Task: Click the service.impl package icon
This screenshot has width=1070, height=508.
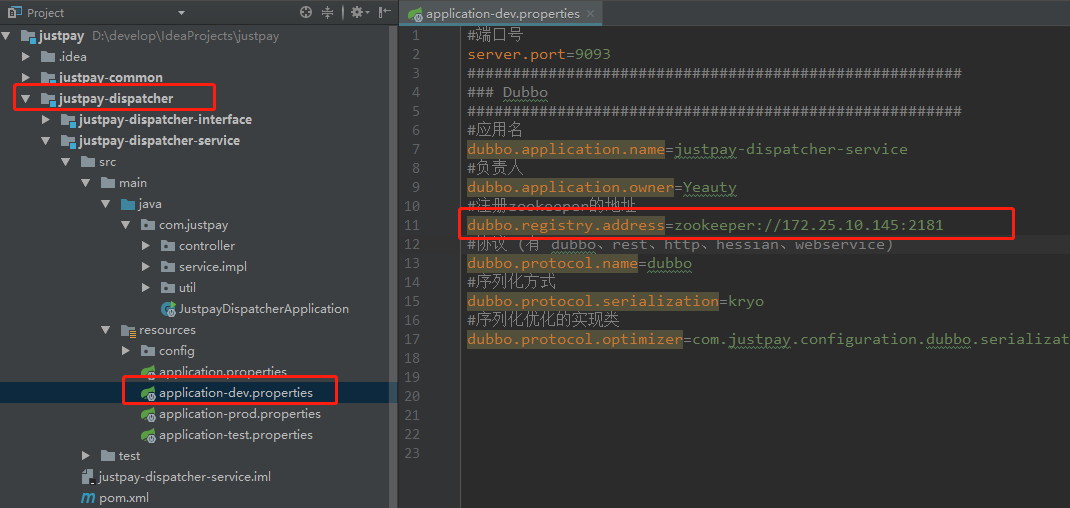Action: (167, 267)
